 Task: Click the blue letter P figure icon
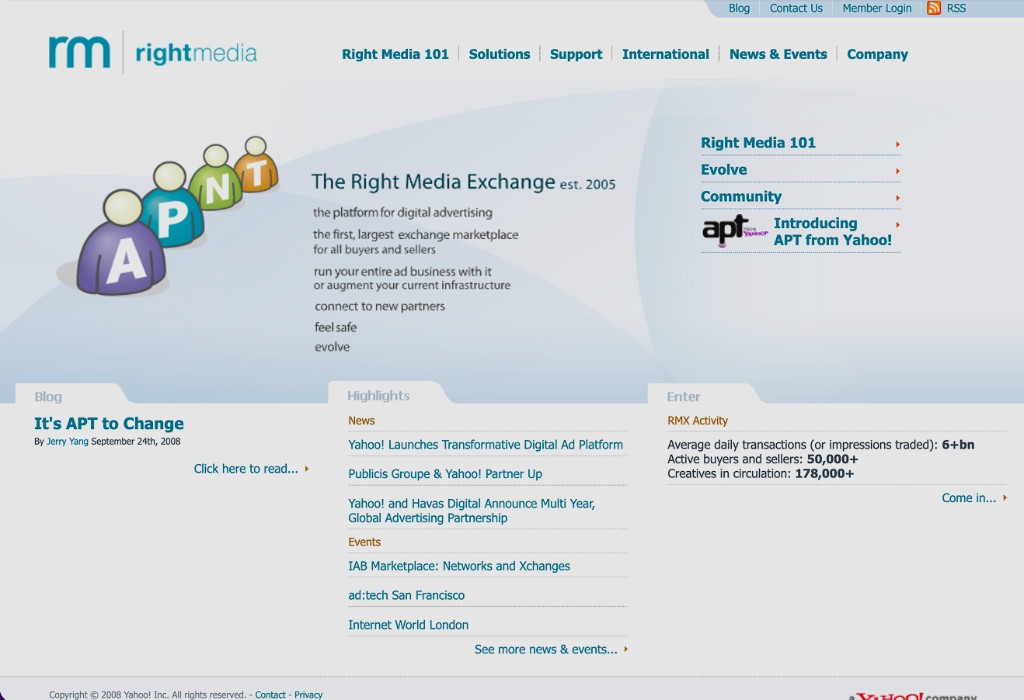173,205
